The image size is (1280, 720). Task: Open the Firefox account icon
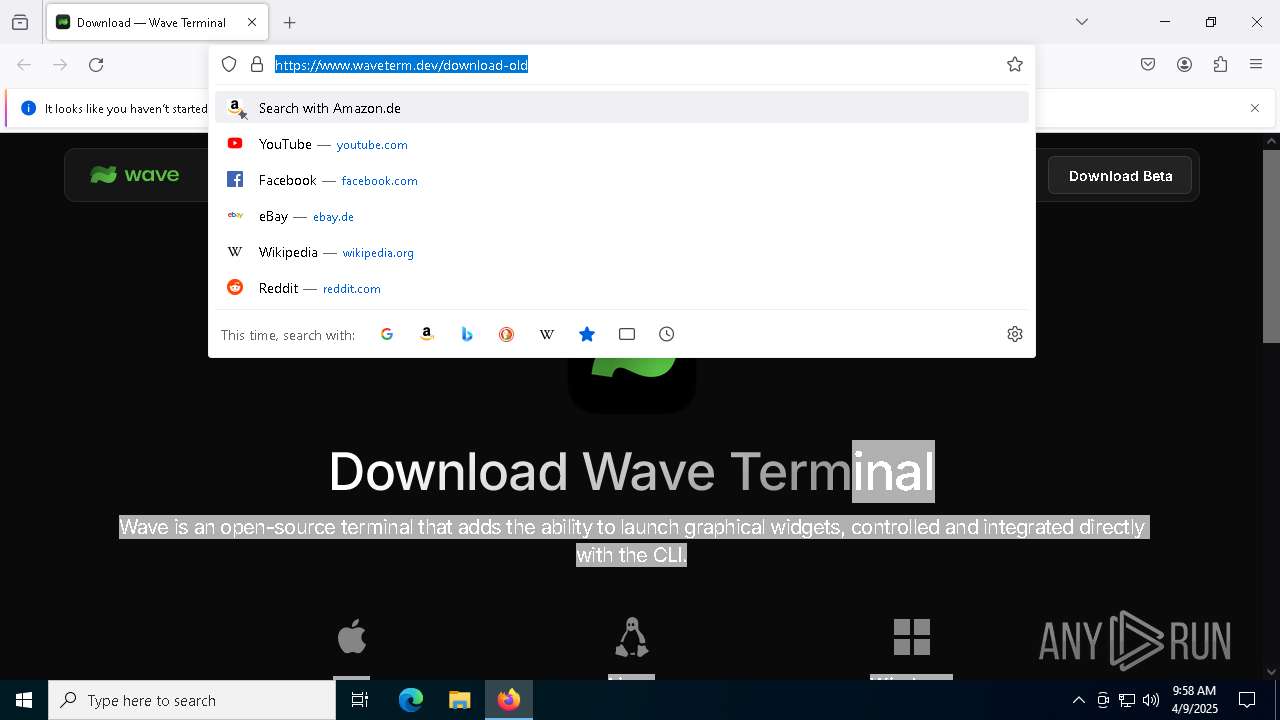(1184, 65)
